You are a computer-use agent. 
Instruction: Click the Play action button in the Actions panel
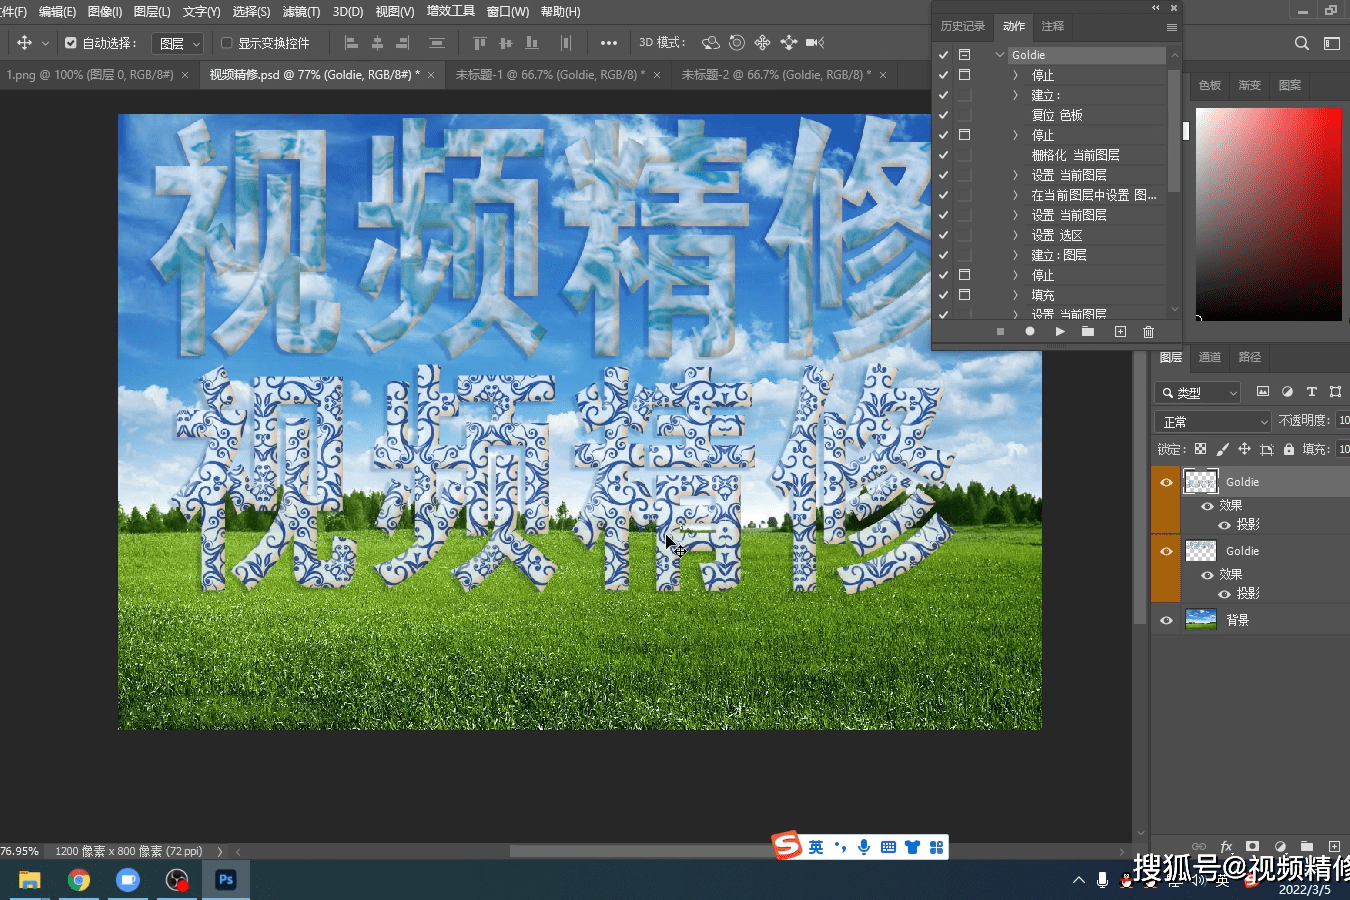[x=1059, y=331]
